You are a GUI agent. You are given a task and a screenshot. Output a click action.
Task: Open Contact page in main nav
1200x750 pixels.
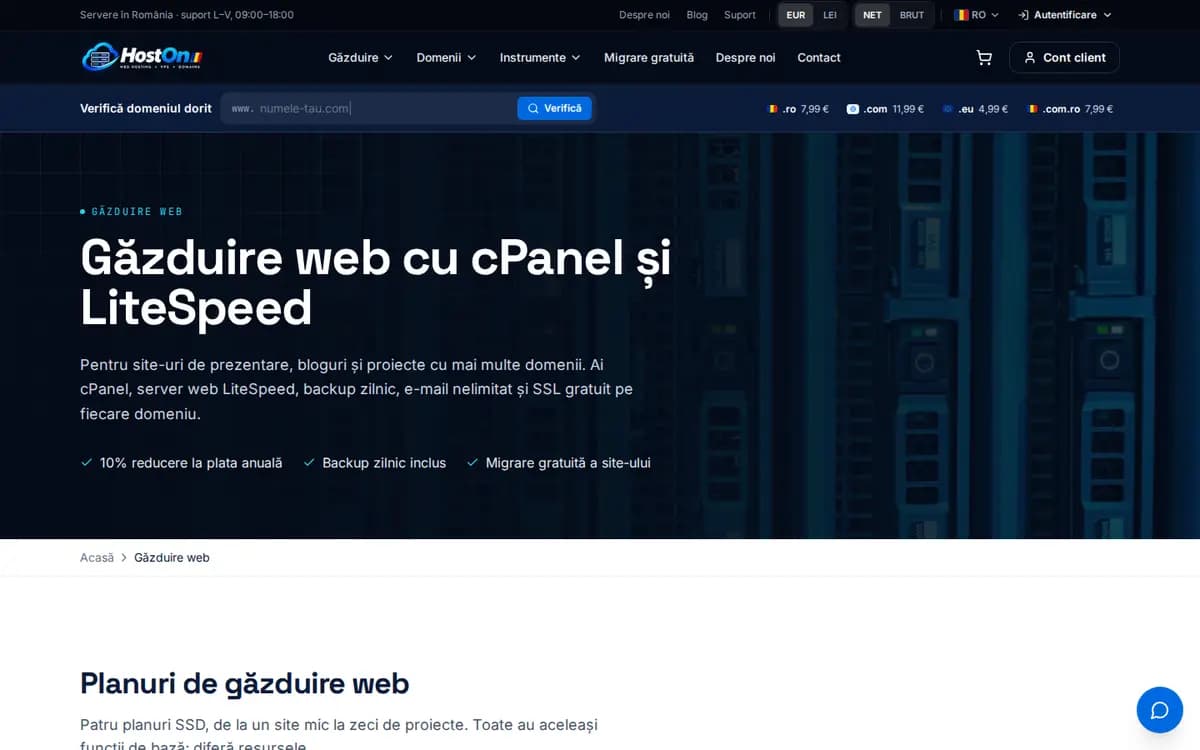(x=819, y=58)
